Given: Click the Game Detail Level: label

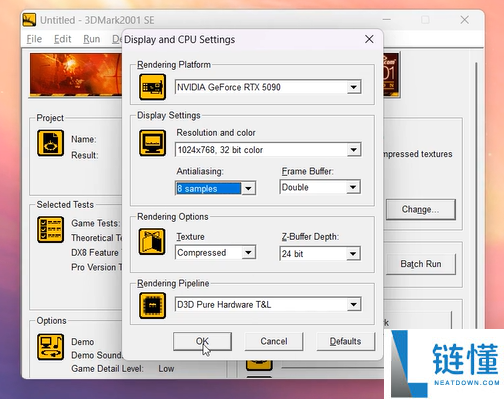Looking at the screenshot, I should point(107,368).
